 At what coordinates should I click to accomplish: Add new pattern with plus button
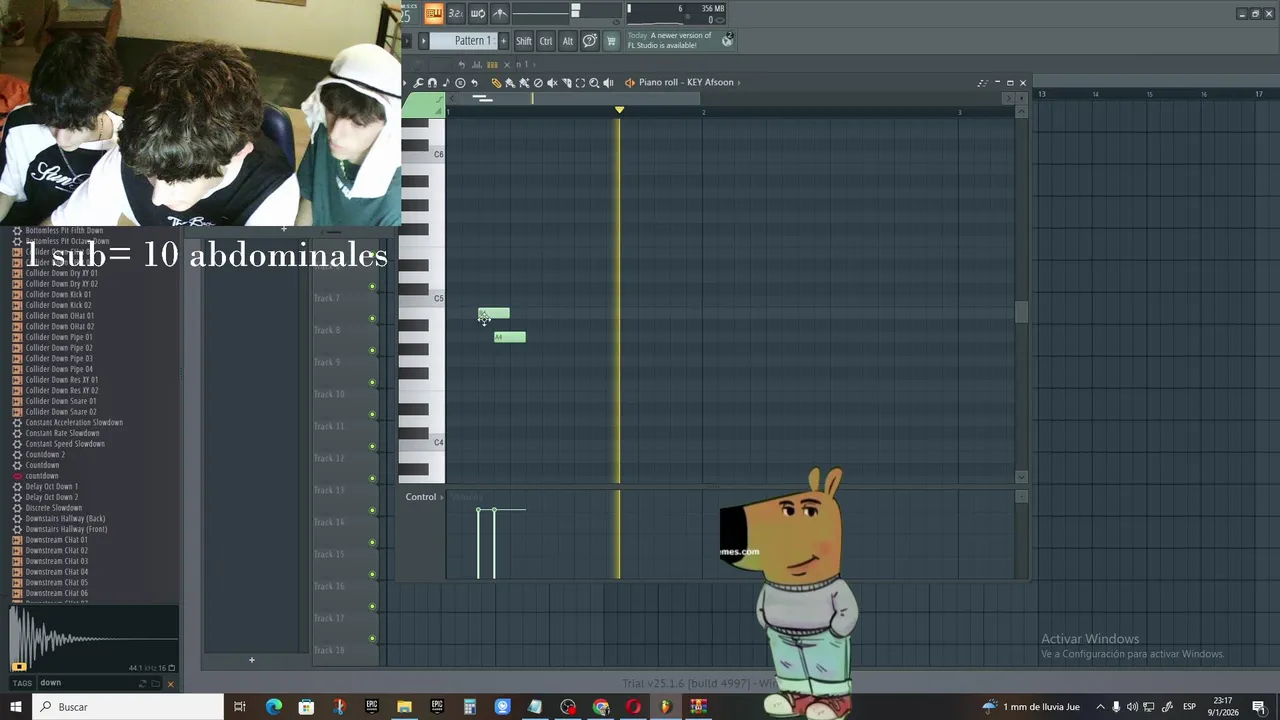503,41
